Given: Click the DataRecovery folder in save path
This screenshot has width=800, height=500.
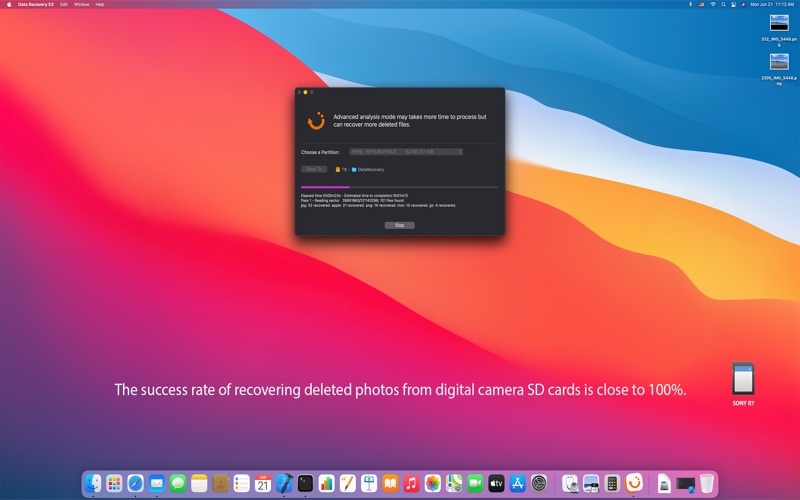Looking at the screenshot, I should click(368, 169).
